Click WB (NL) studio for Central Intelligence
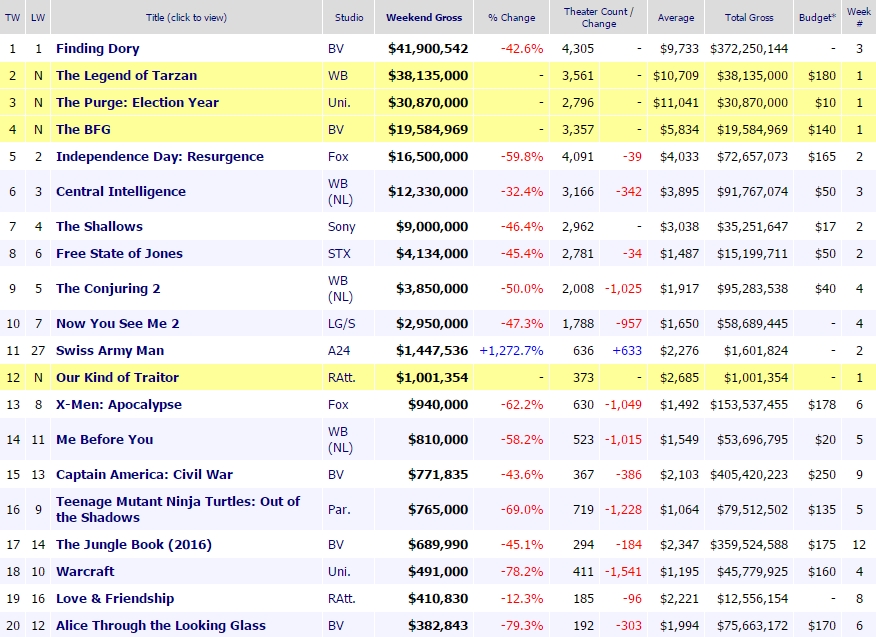The image size is (876, 637). 340,191
